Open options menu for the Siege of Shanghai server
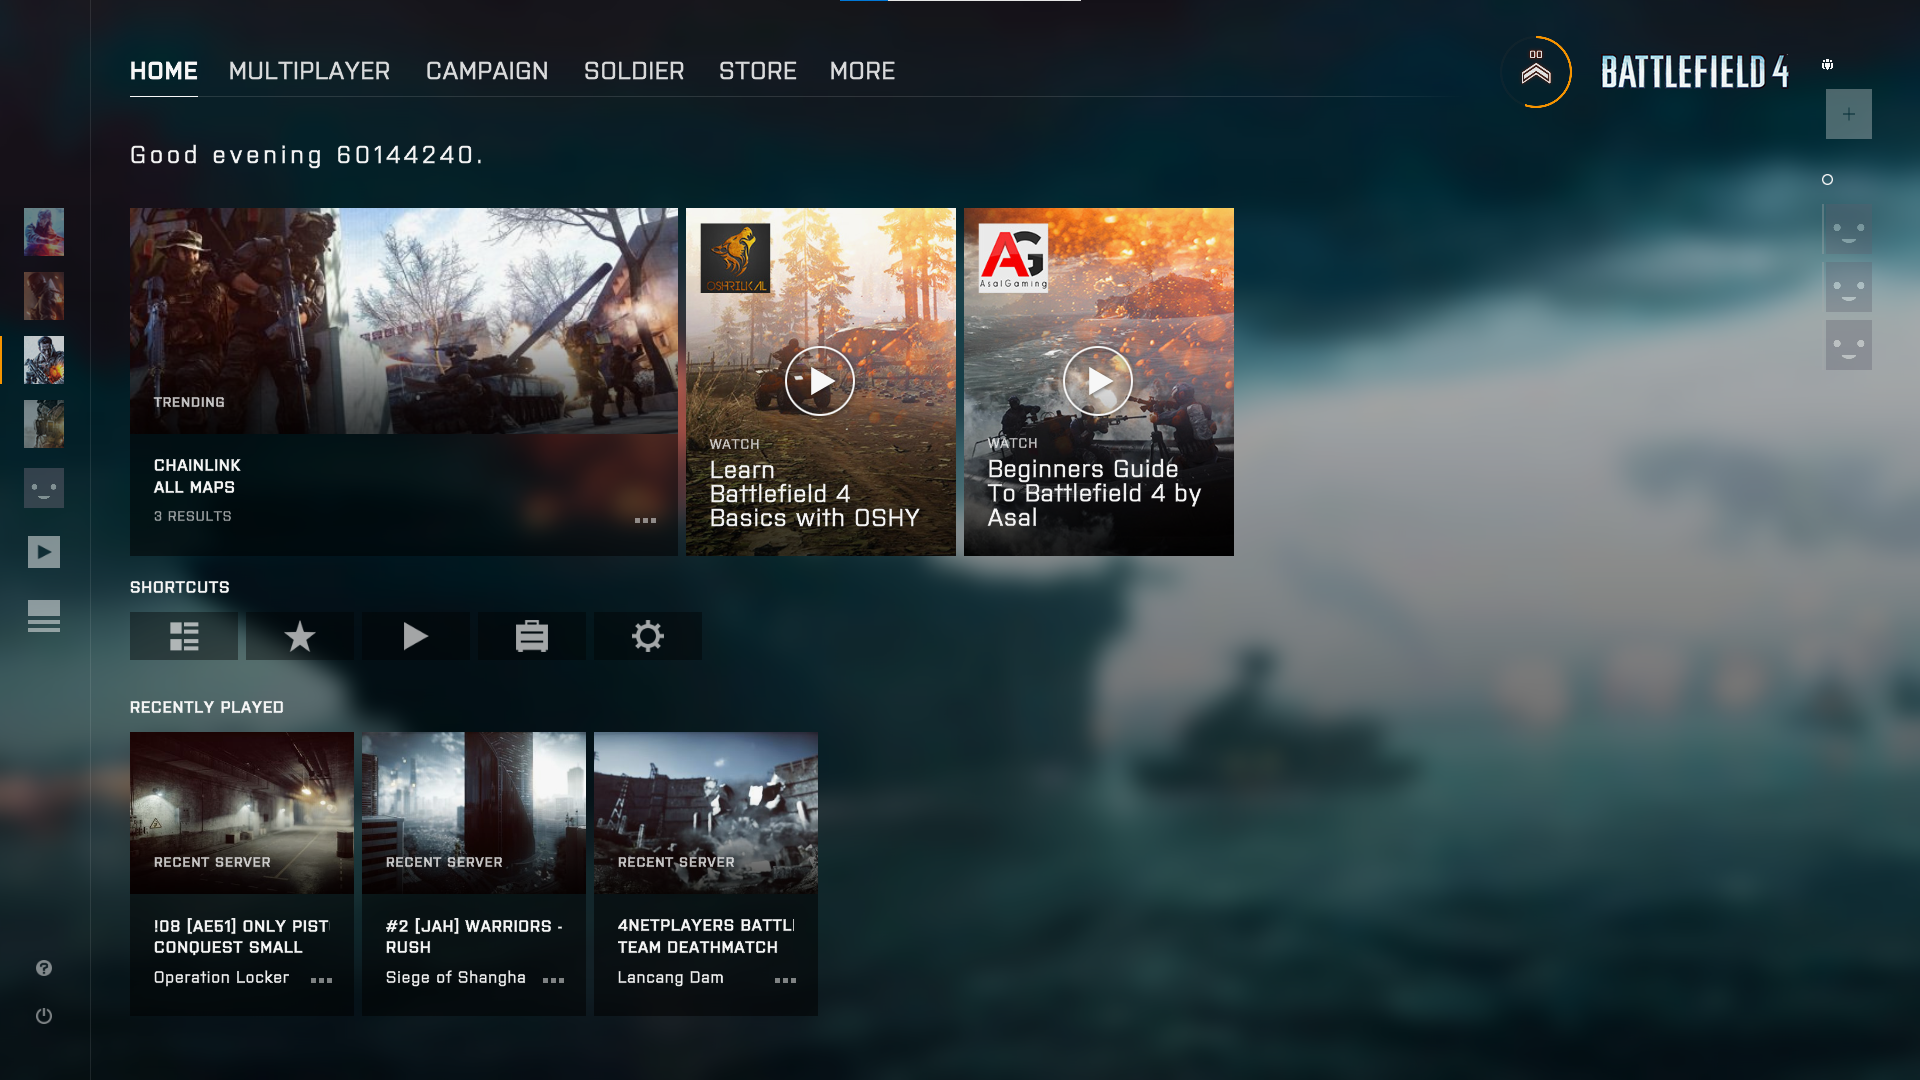This screenshot has width=1920, height=1080. coord(553,980)
